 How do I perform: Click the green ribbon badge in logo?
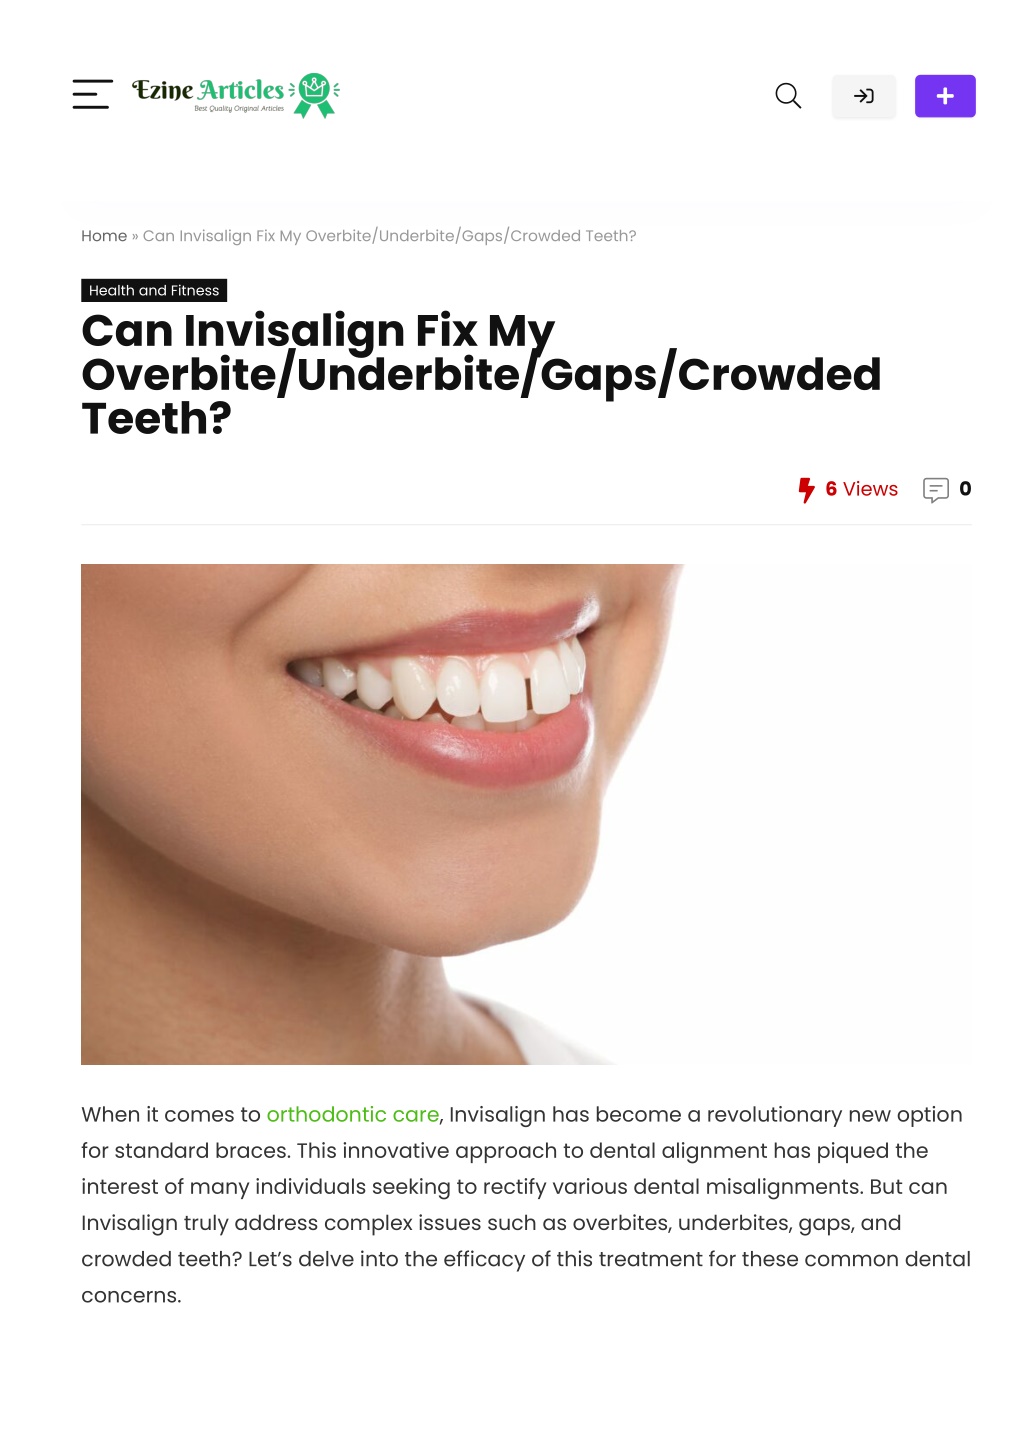[x=316, y=95]
